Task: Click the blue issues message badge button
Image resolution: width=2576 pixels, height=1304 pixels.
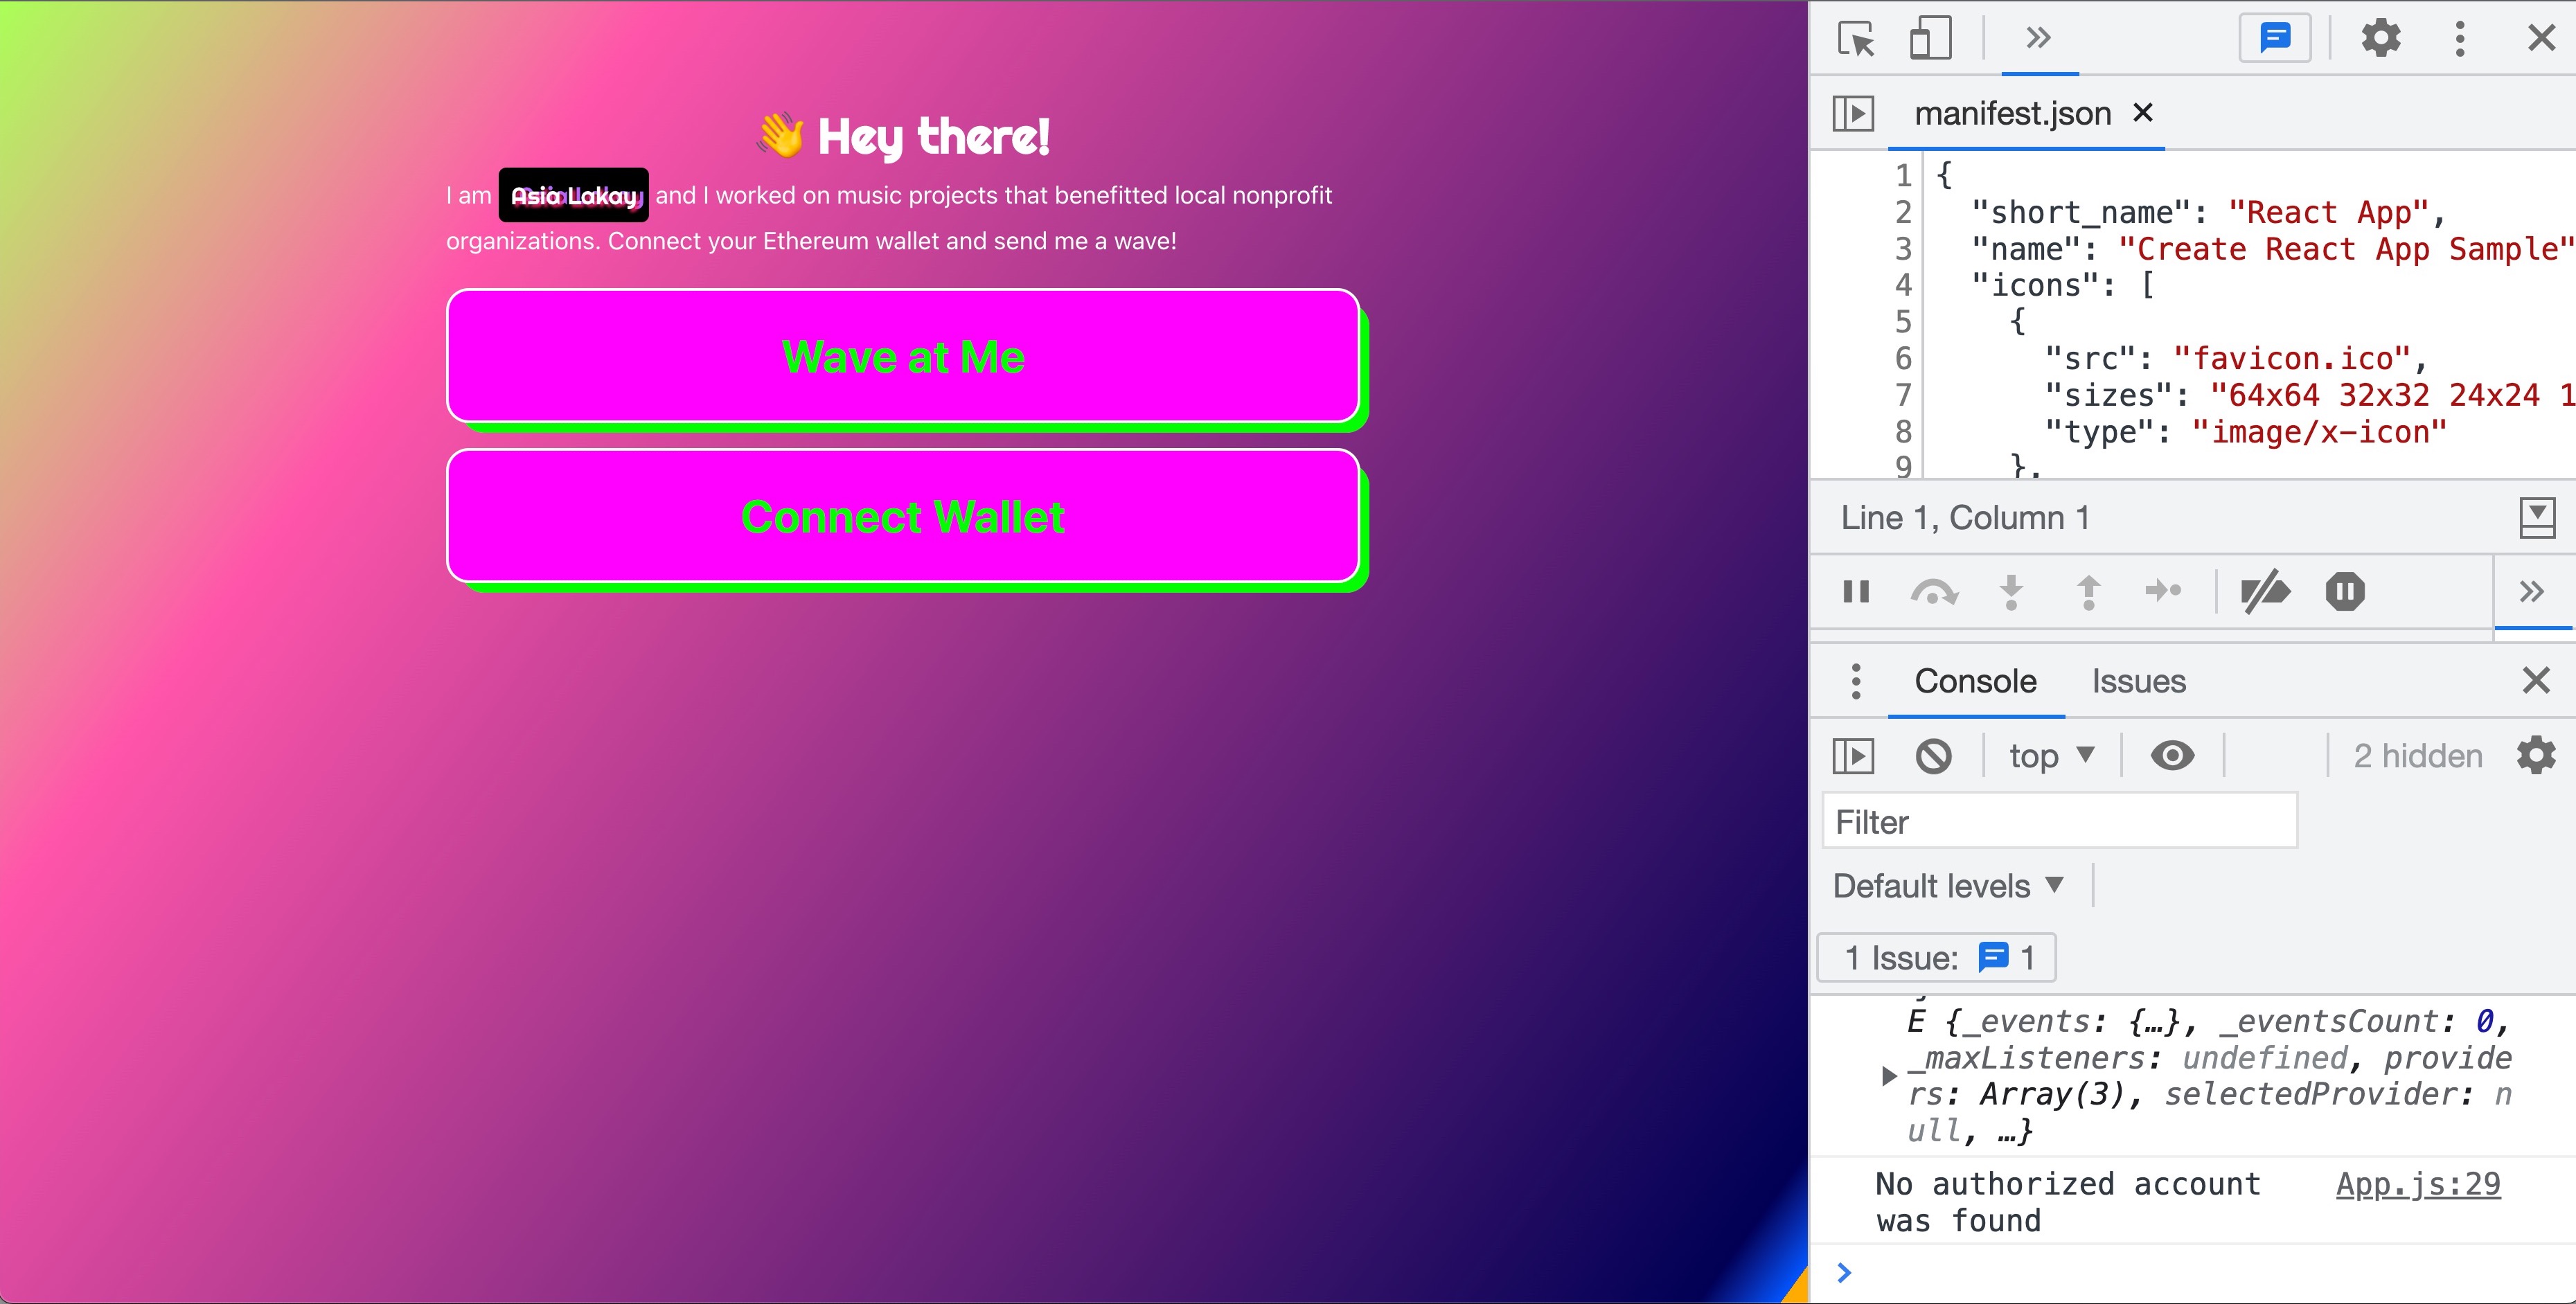Action: click(2275, 39)
